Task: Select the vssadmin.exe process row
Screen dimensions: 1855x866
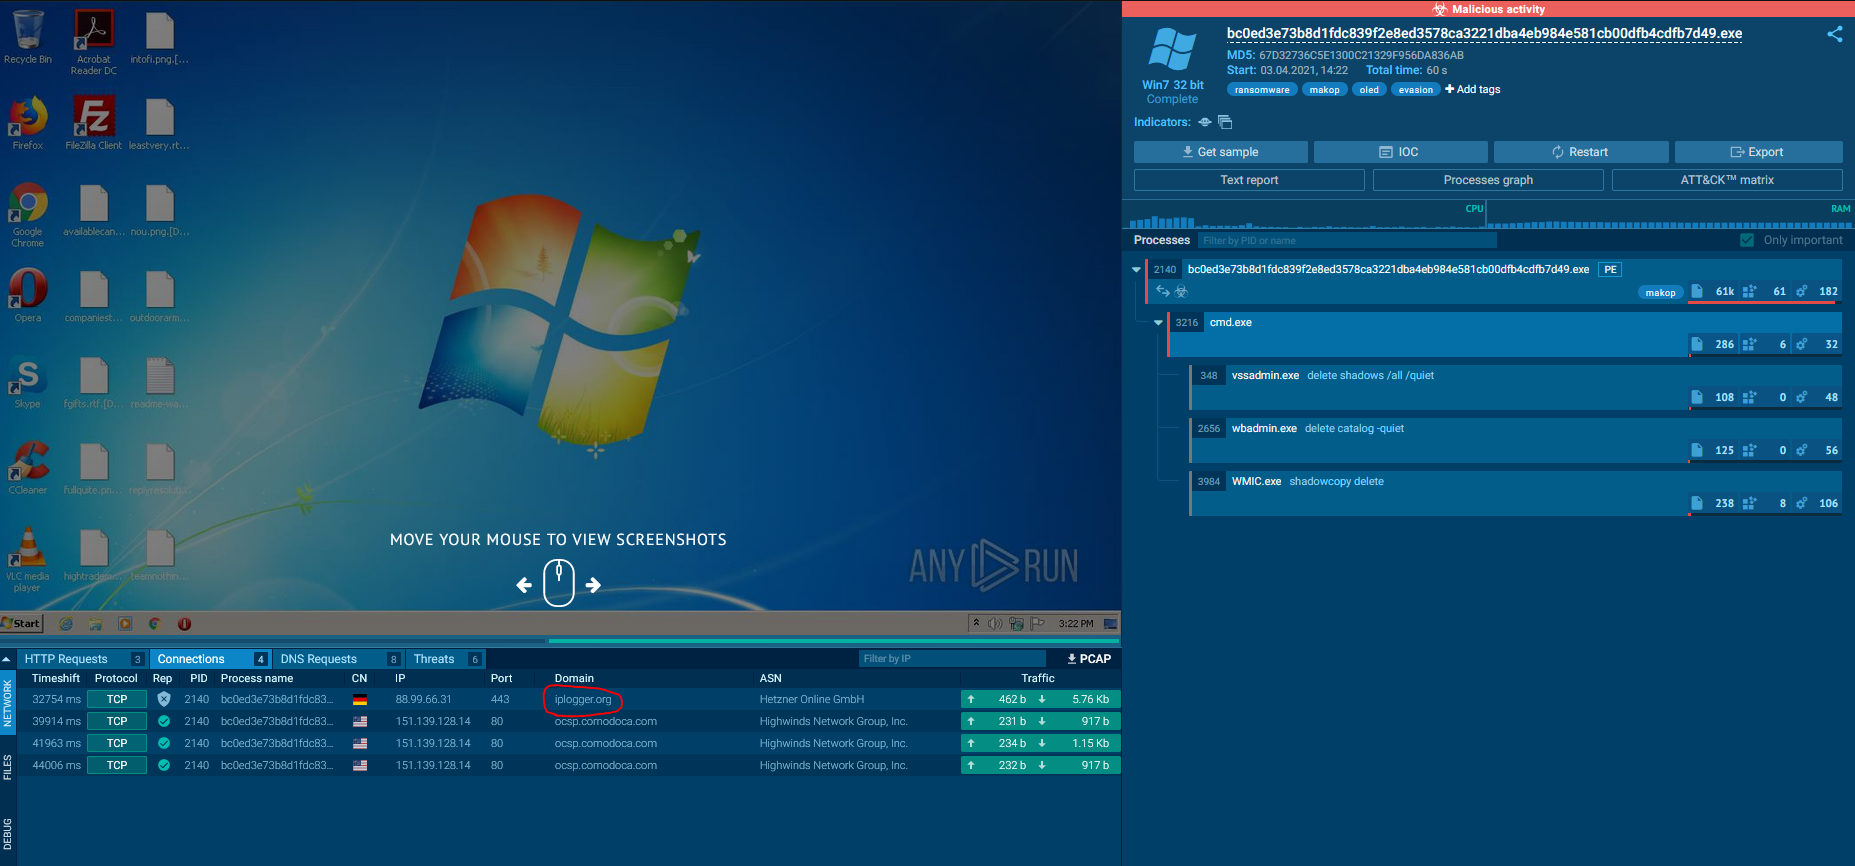Action: (x=1516, y=387)
